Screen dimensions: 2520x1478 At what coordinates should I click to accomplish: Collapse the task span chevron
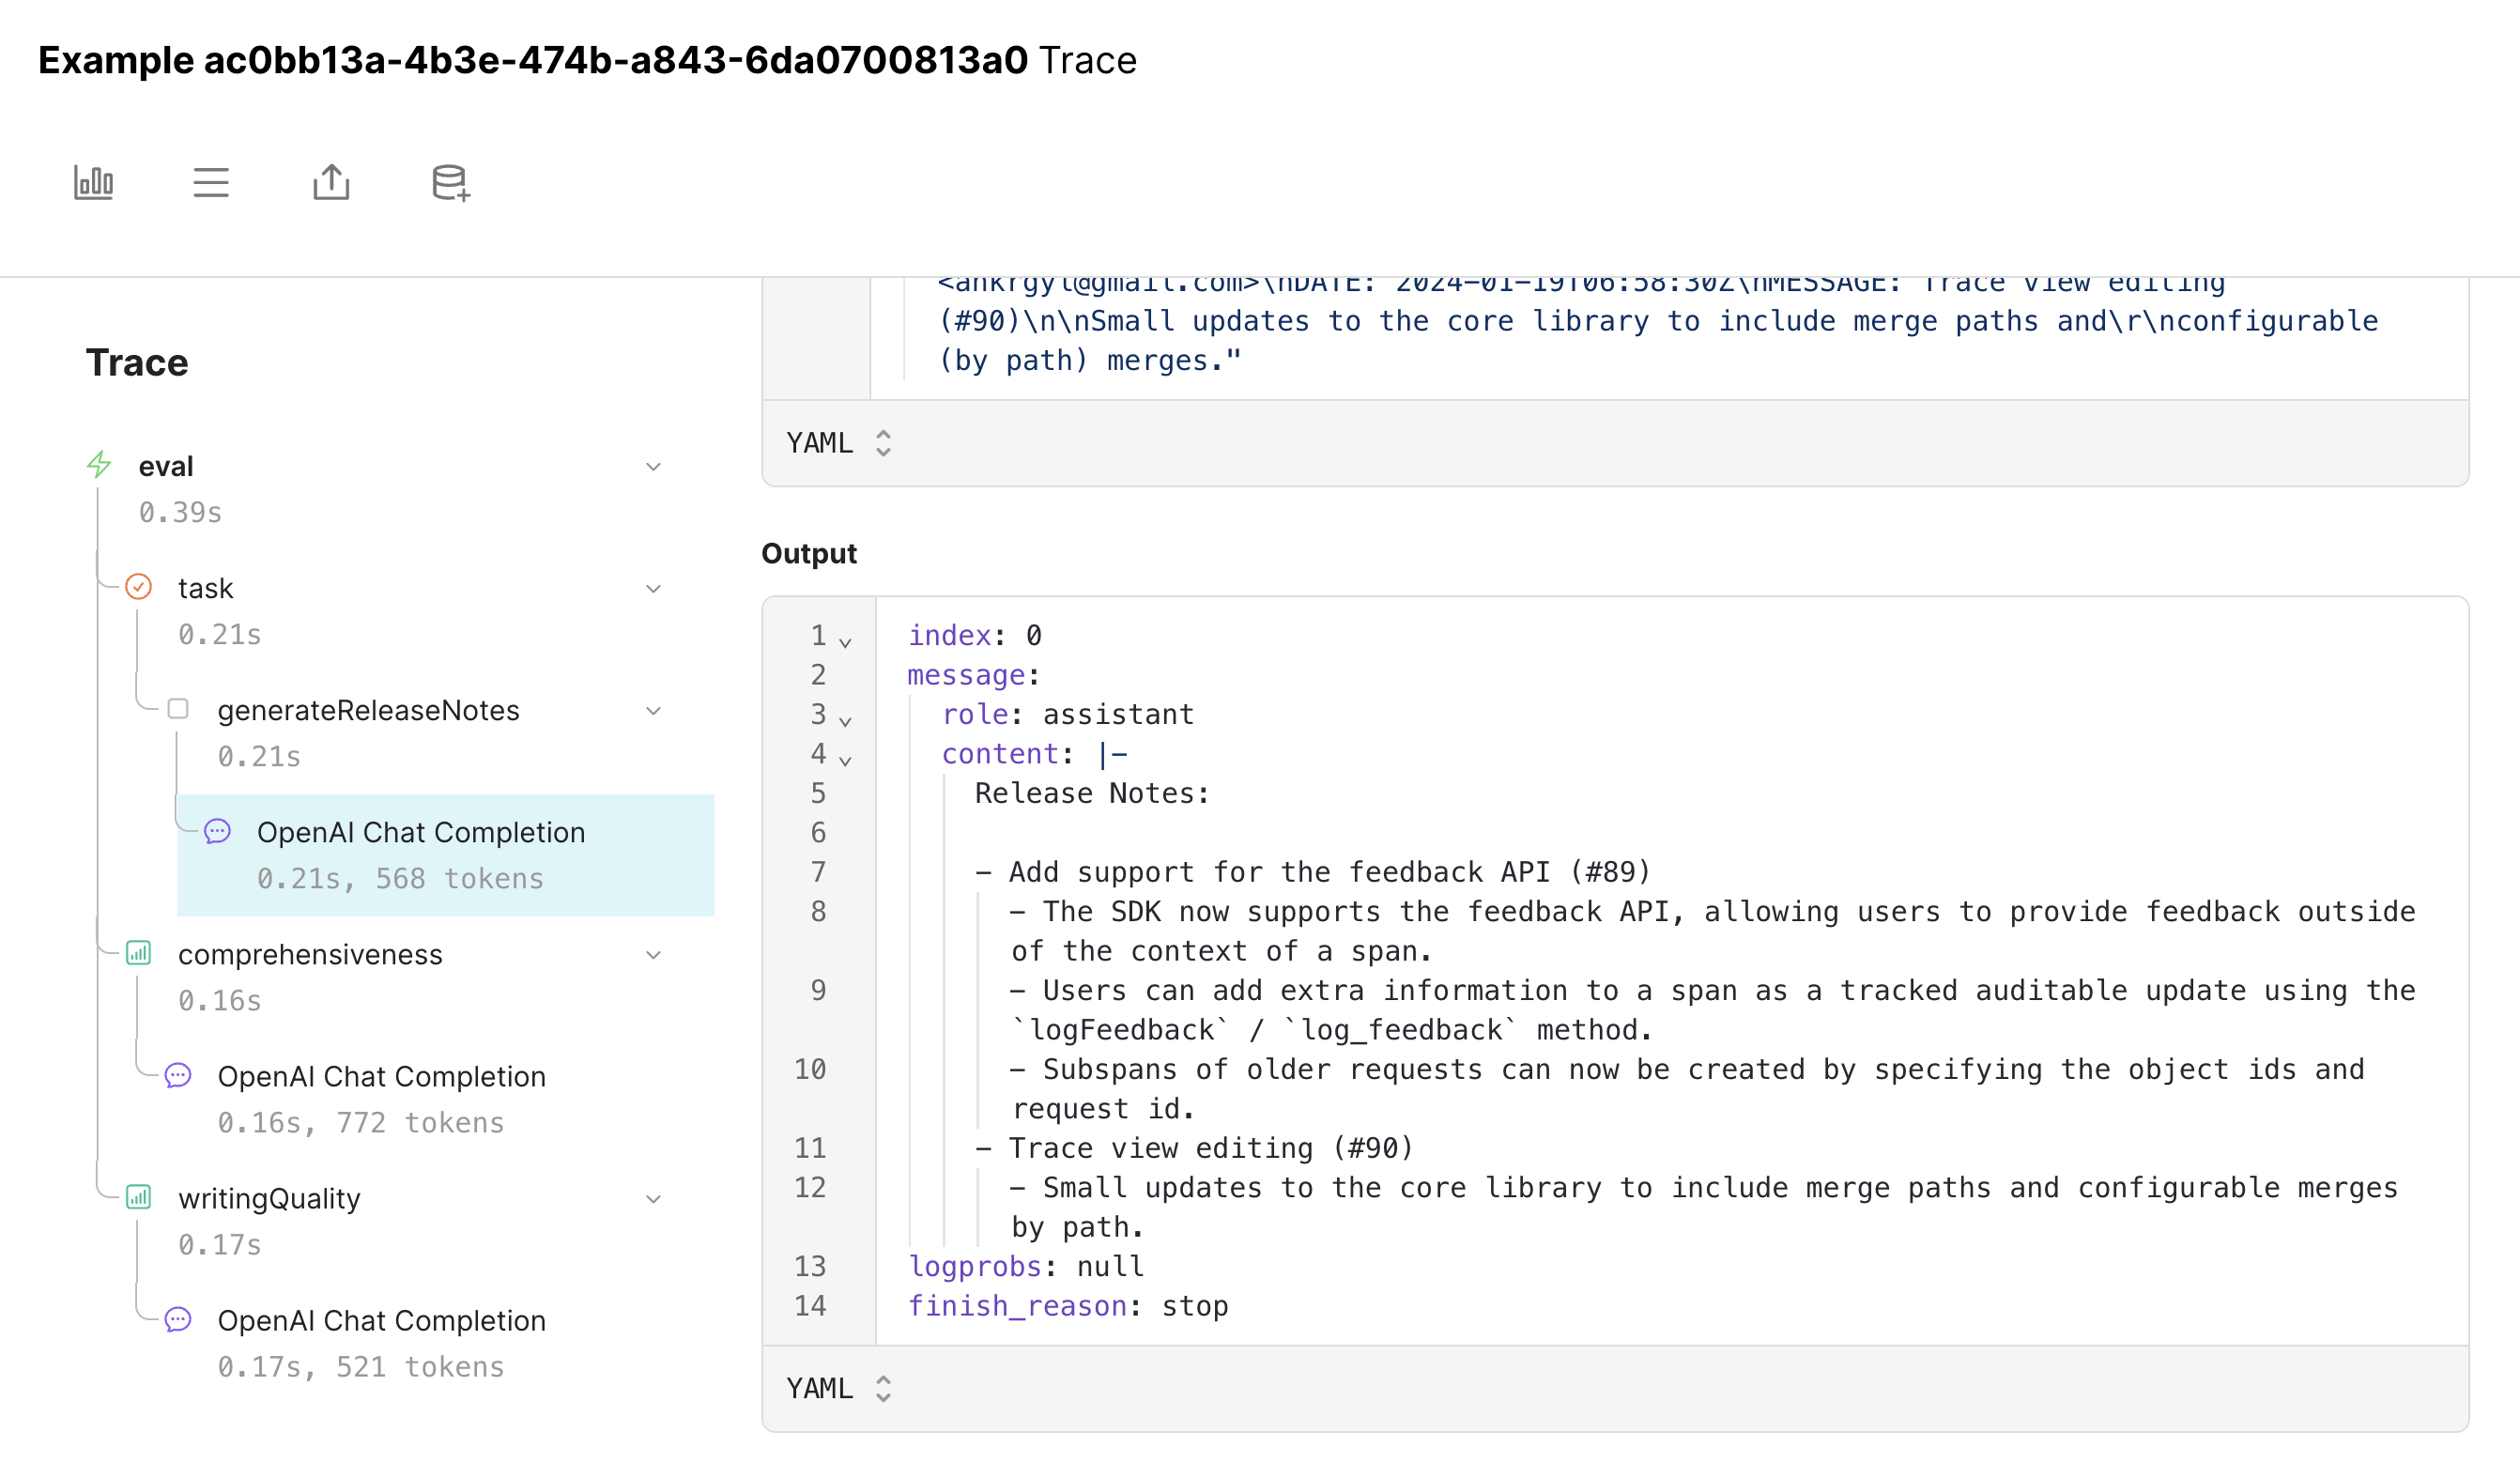(x=653, y=589)
